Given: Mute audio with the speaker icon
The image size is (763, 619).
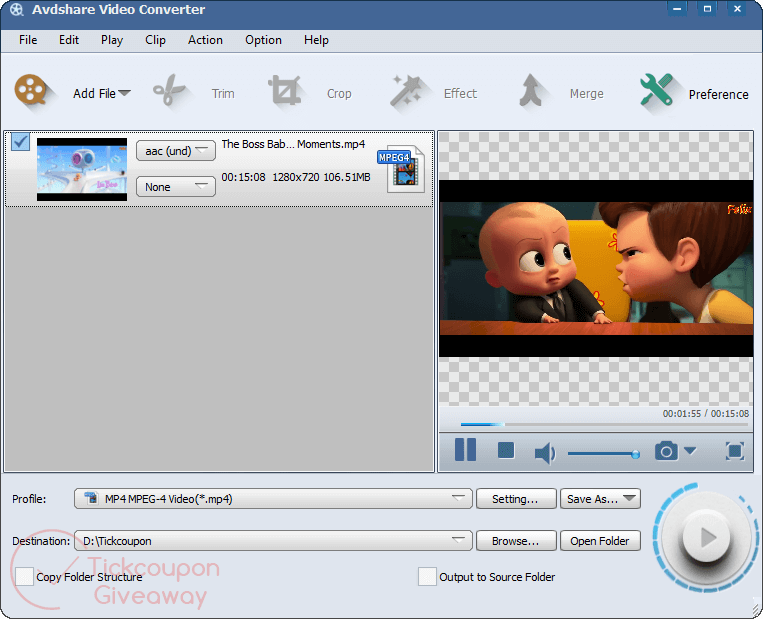Looking at the screenshot, I should coord(545,454).
